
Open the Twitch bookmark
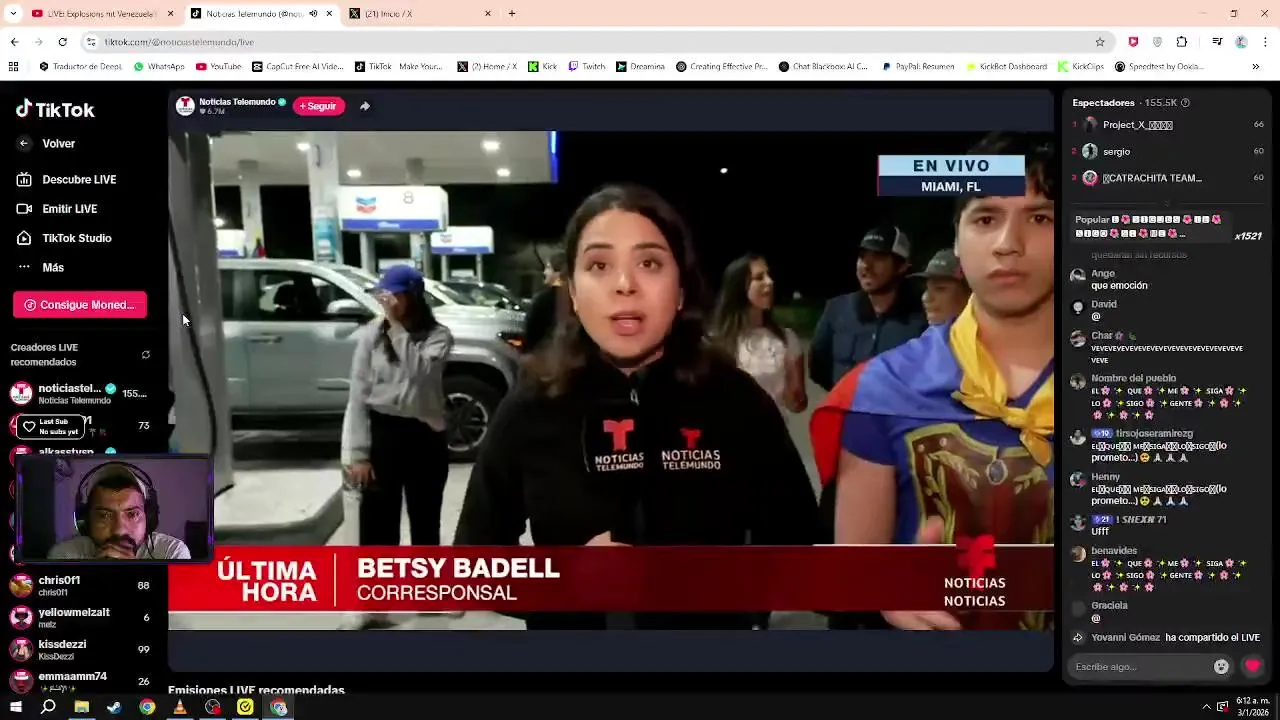587,67
